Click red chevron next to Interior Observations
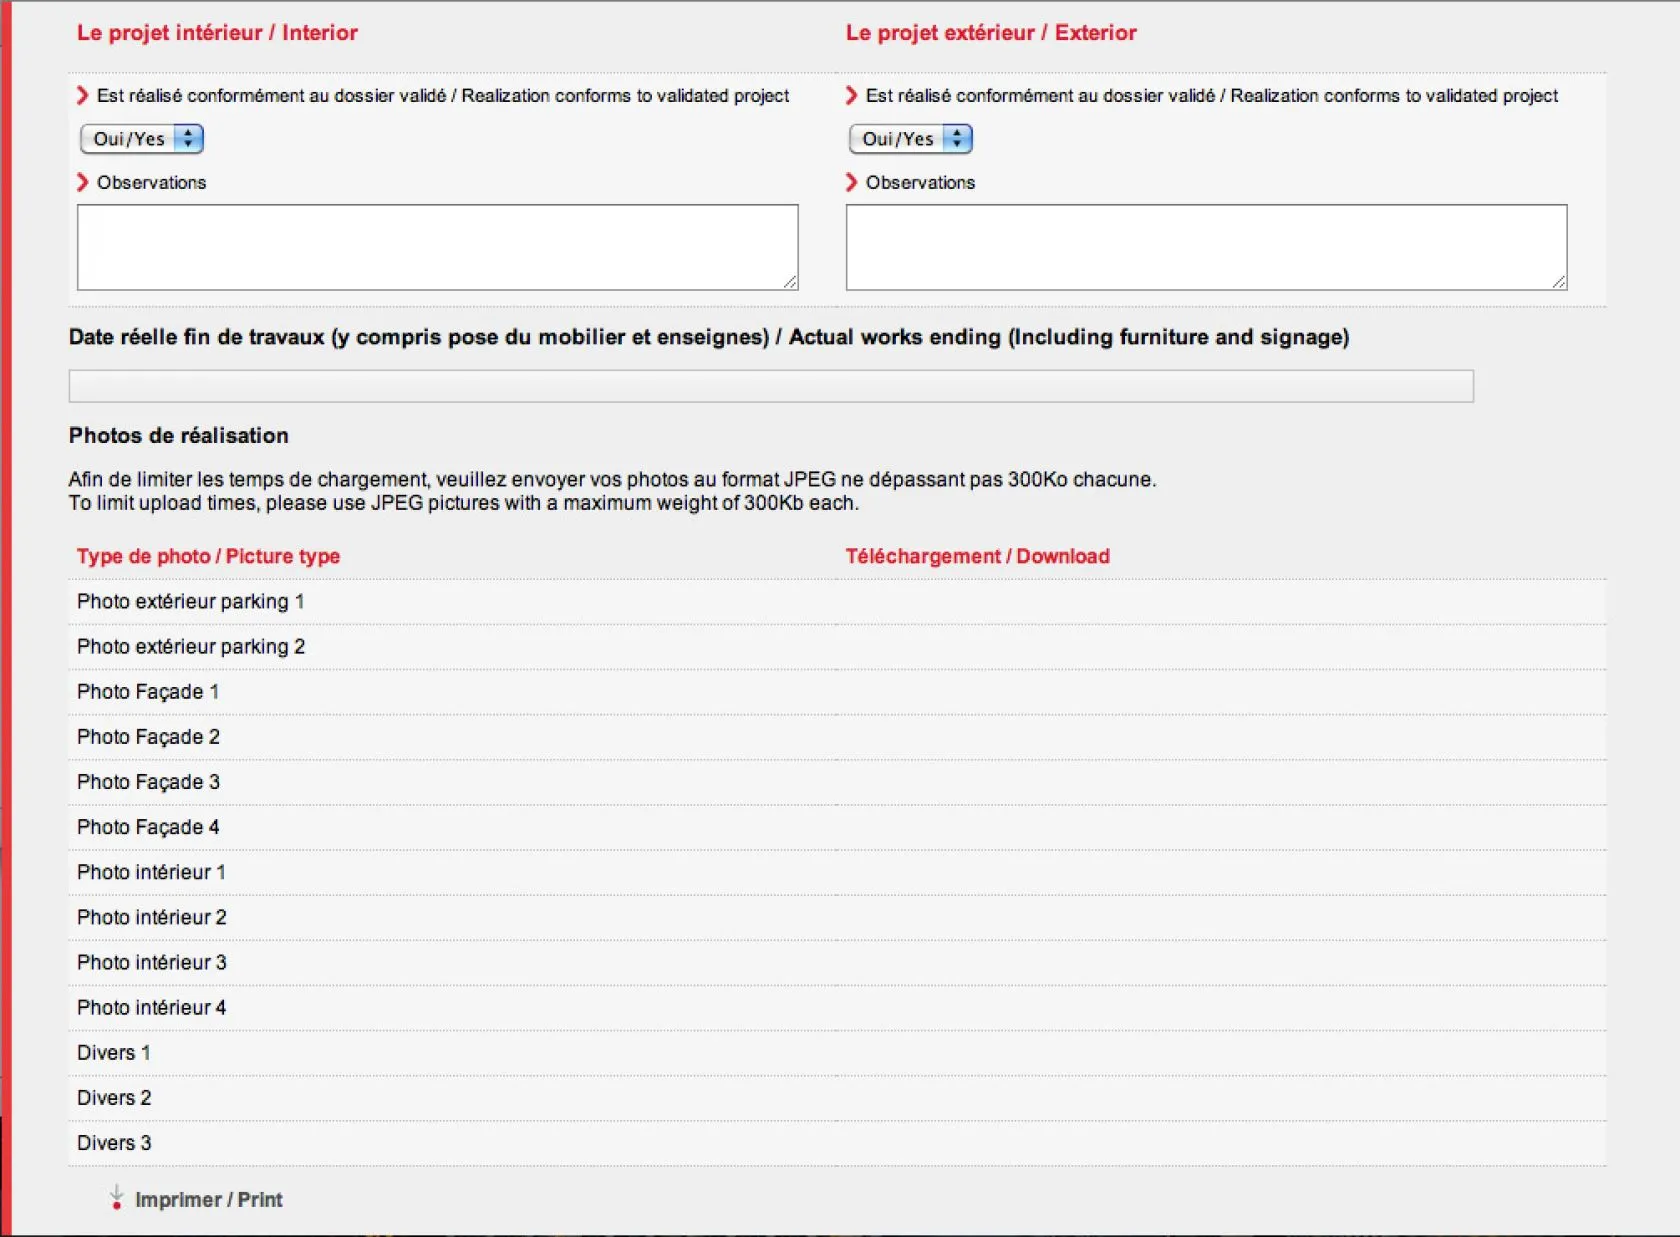Viewport: 1680px width, 1237px height. [x=83, y=182]
